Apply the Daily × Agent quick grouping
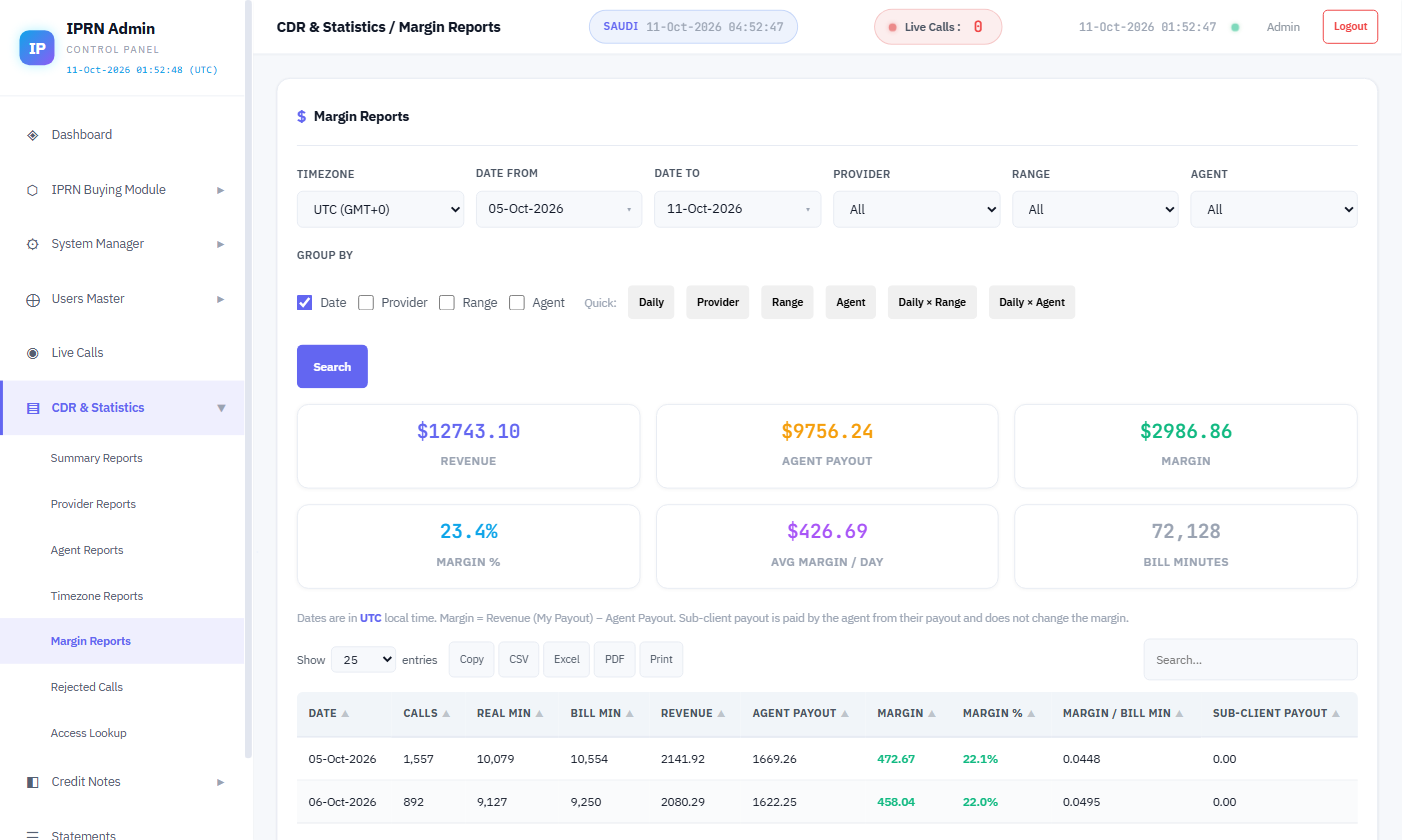The image size is (1402, 840). pos(1032,302)
